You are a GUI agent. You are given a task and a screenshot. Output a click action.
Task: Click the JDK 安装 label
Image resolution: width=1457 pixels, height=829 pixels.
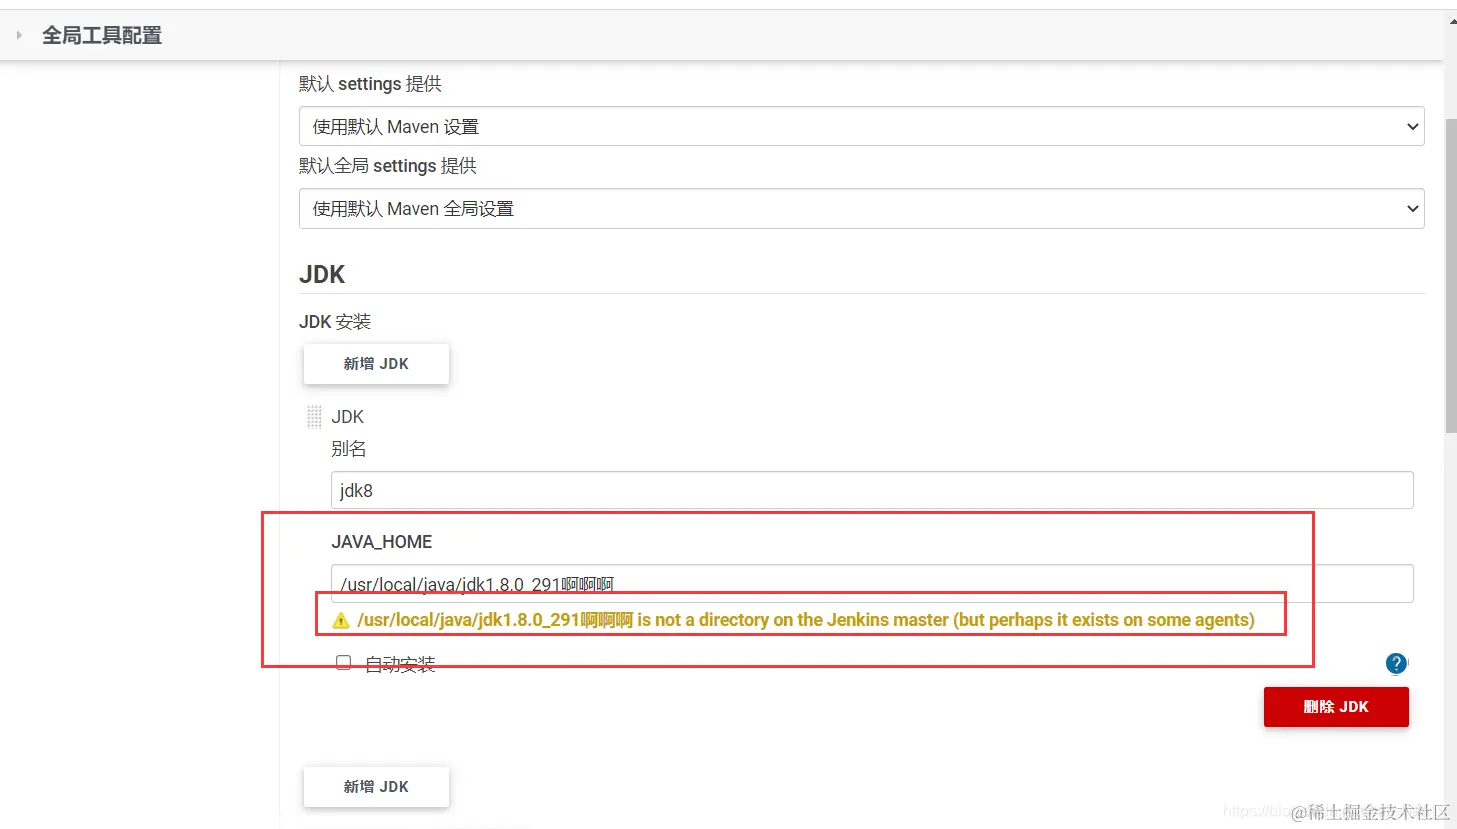click(x=335, y=322)
